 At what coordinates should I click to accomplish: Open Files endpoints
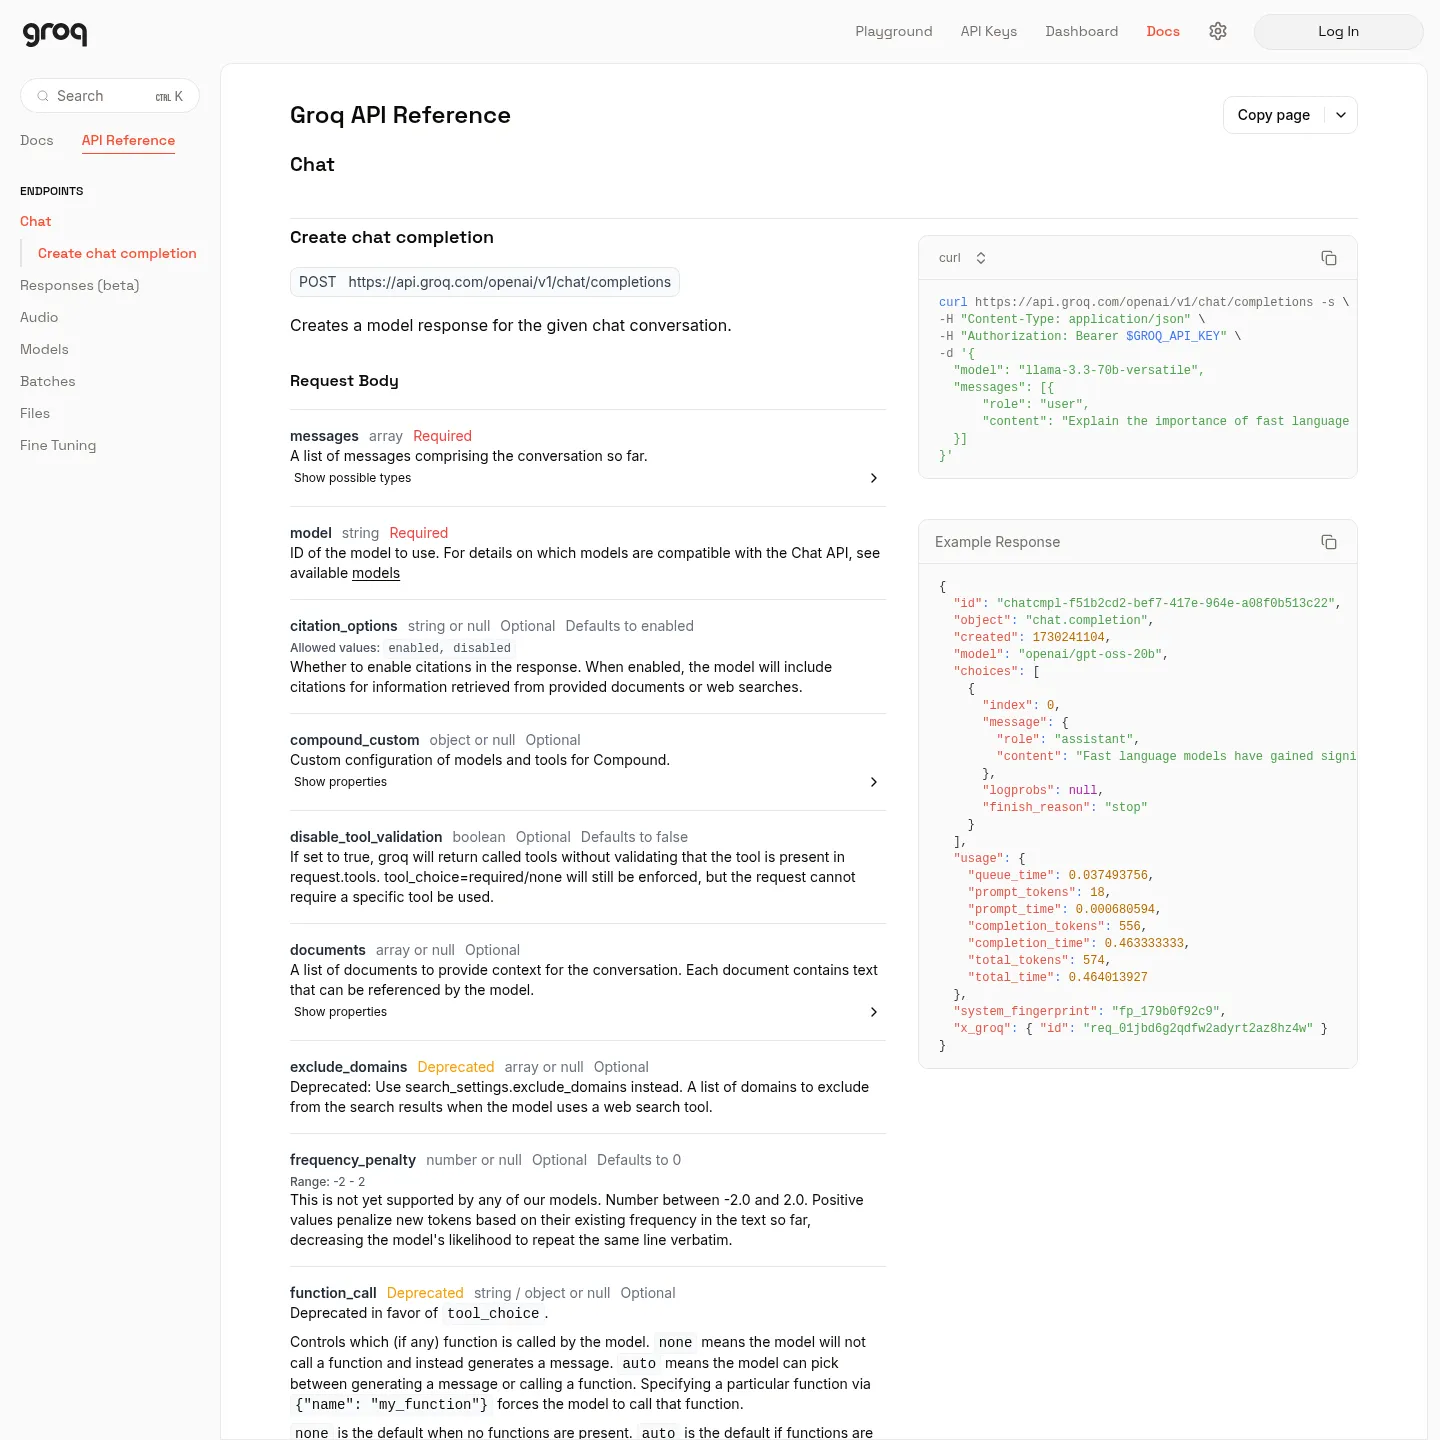click(x=35, y=413)
